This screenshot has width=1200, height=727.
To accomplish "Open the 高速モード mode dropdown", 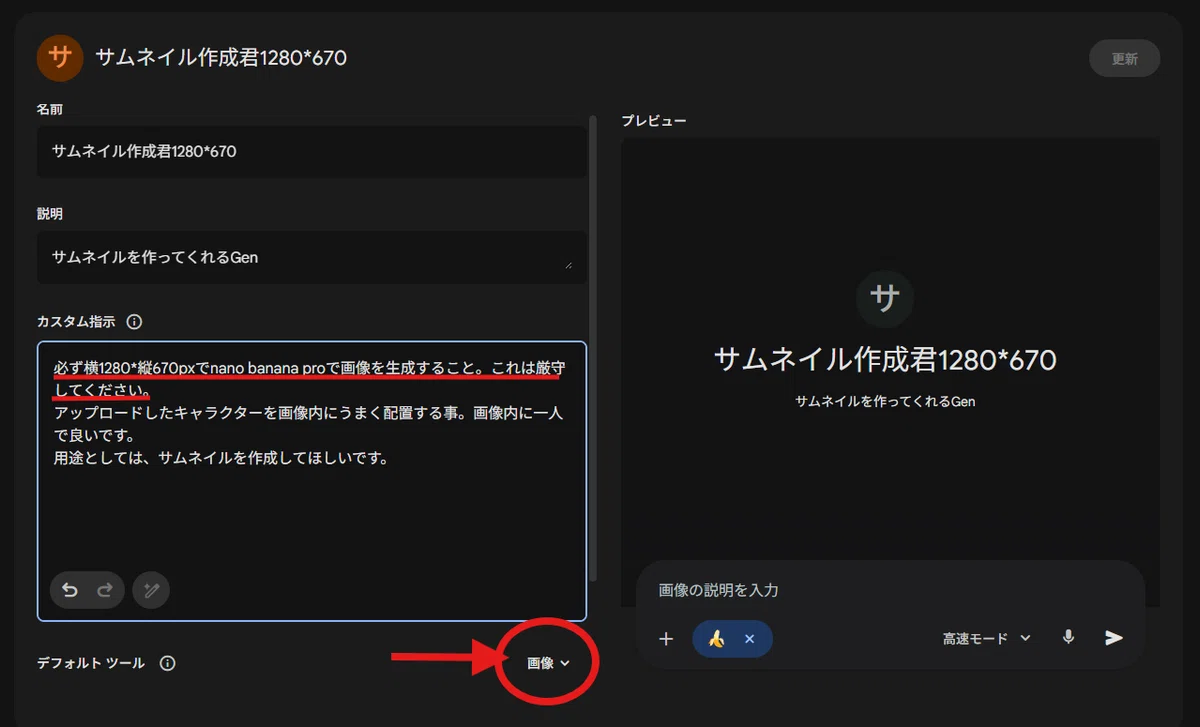I will 986,638.
